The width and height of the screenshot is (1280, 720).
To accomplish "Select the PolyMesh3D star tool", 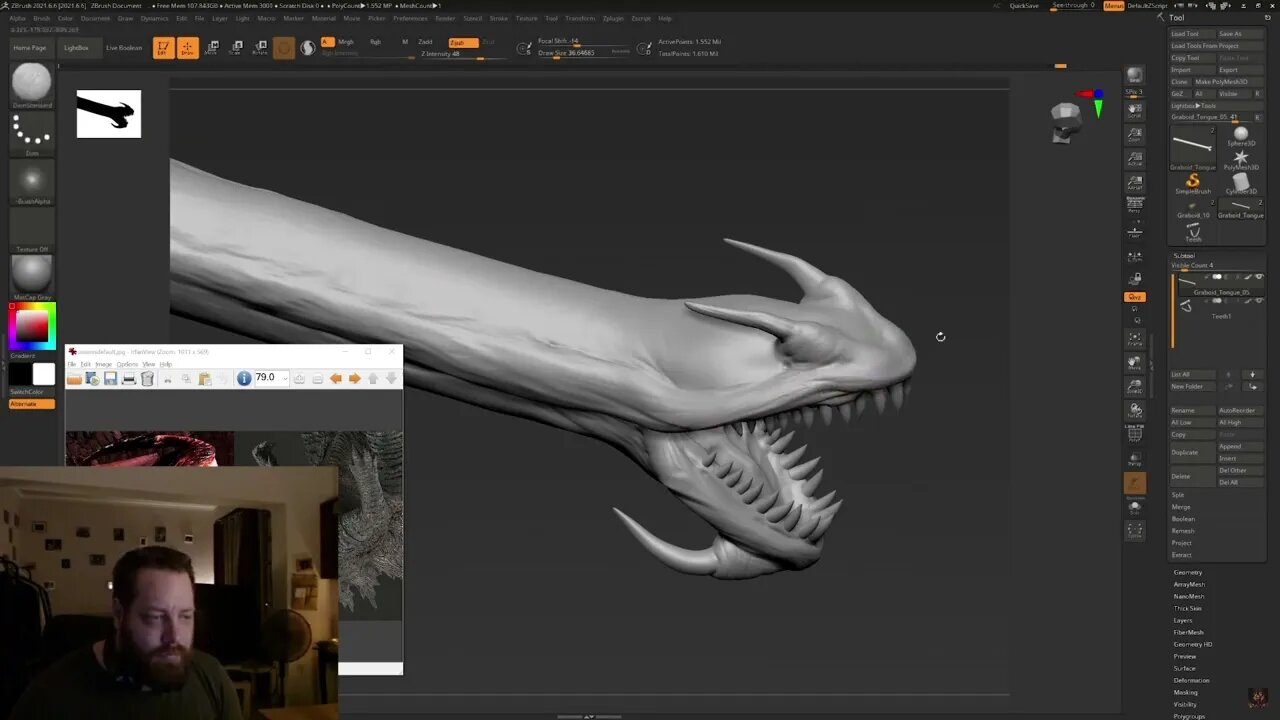I will 1241,161.
